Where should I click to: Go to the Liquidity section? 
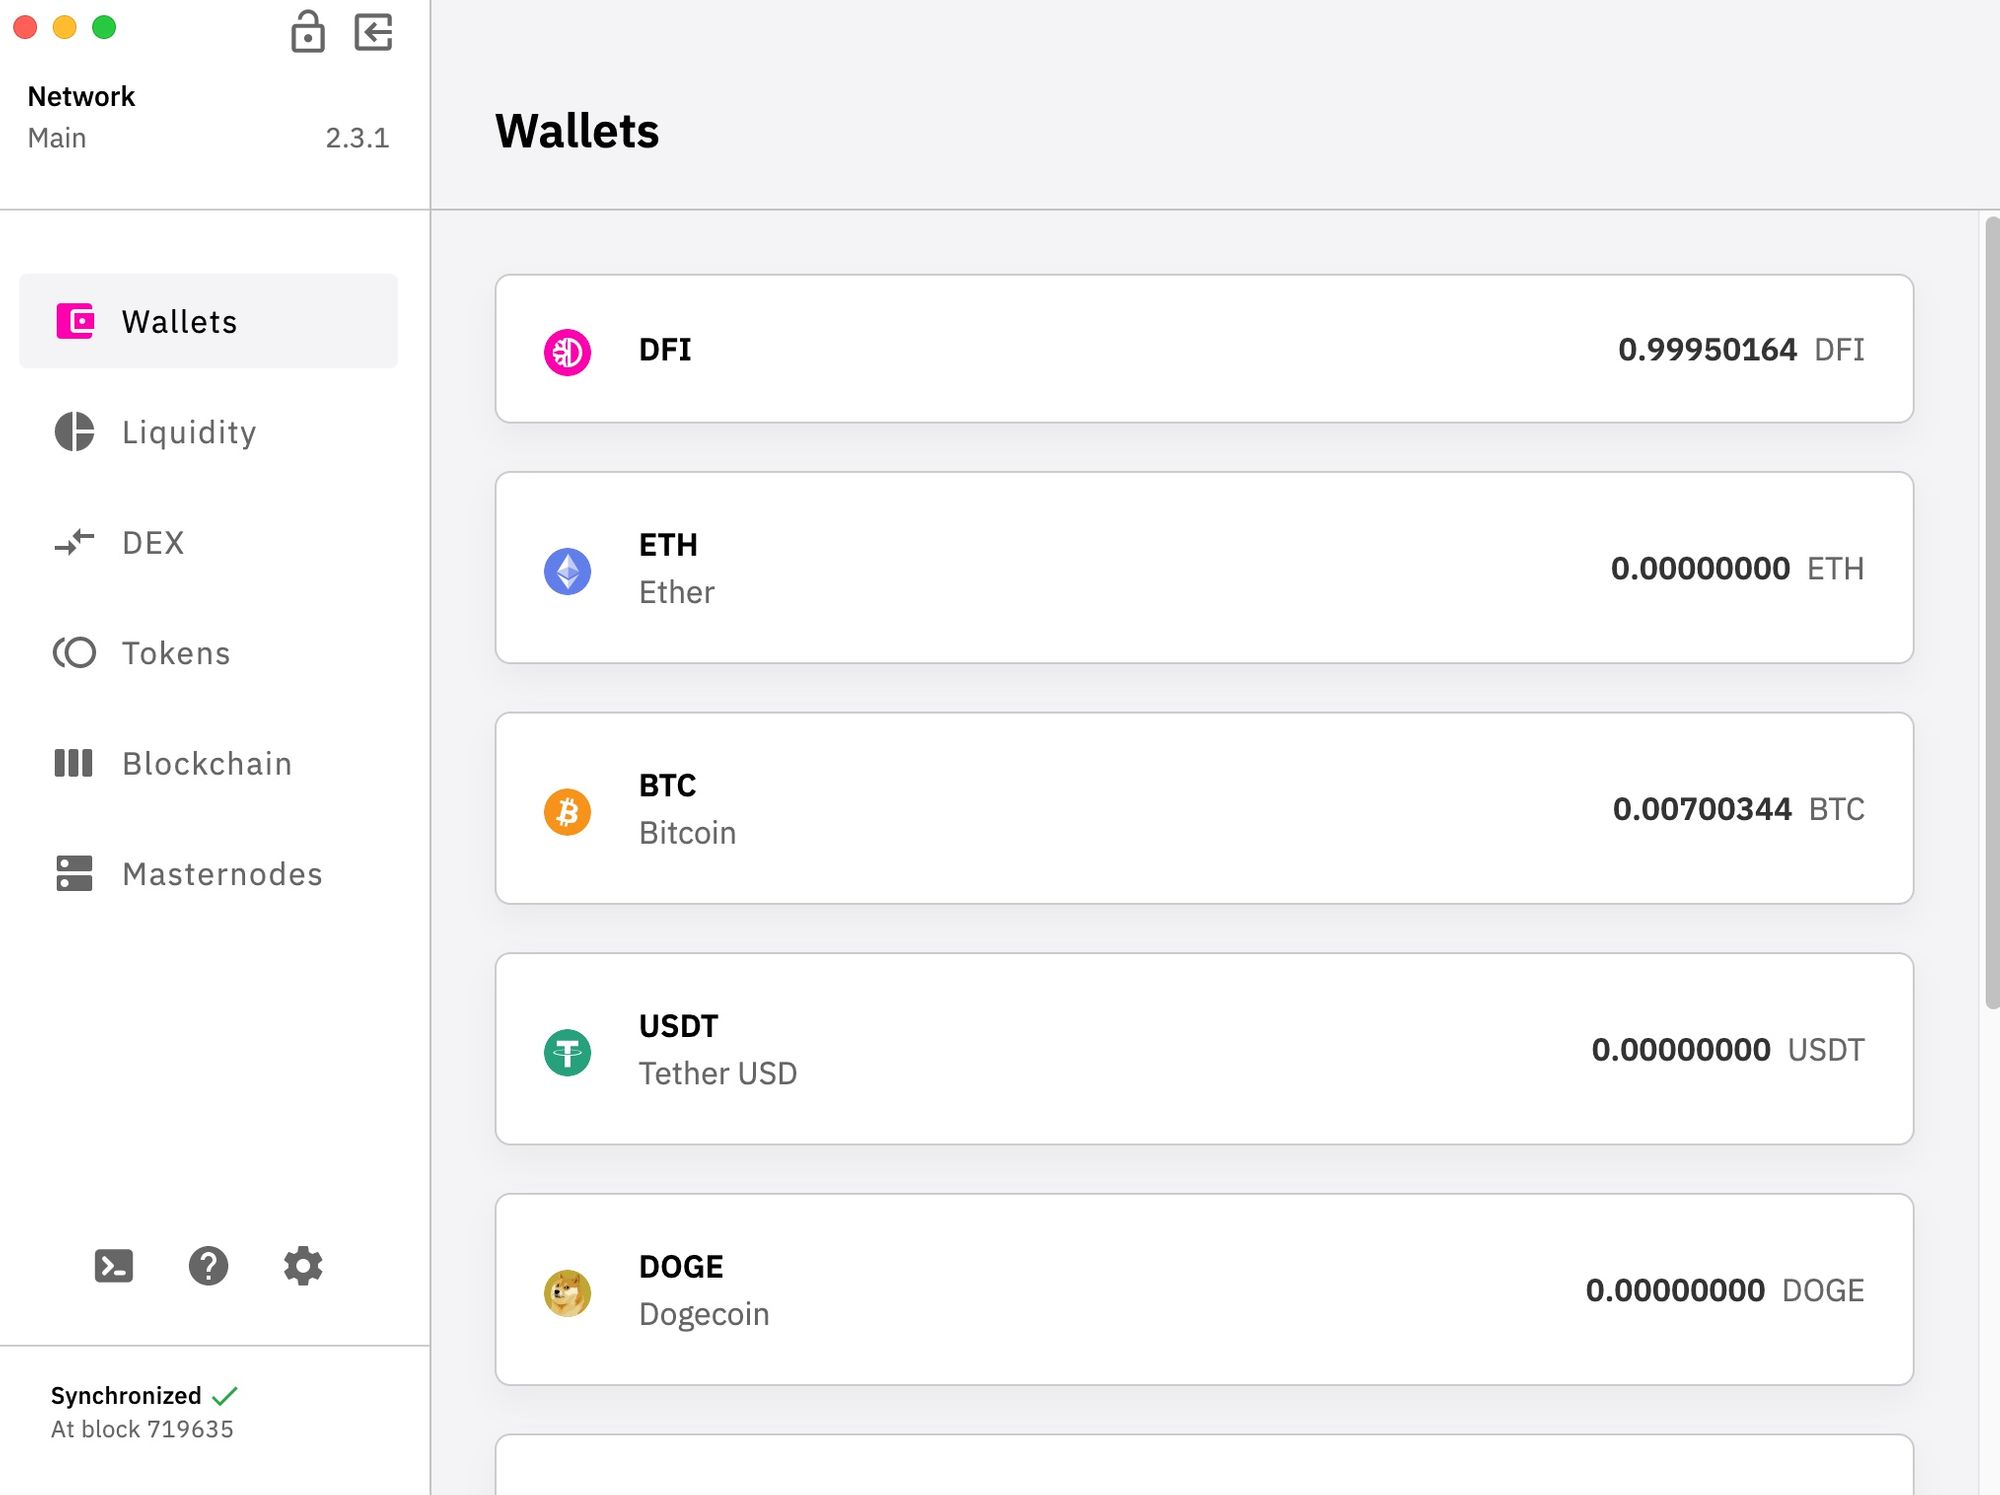pyautogui.click(x=189, y=433)
